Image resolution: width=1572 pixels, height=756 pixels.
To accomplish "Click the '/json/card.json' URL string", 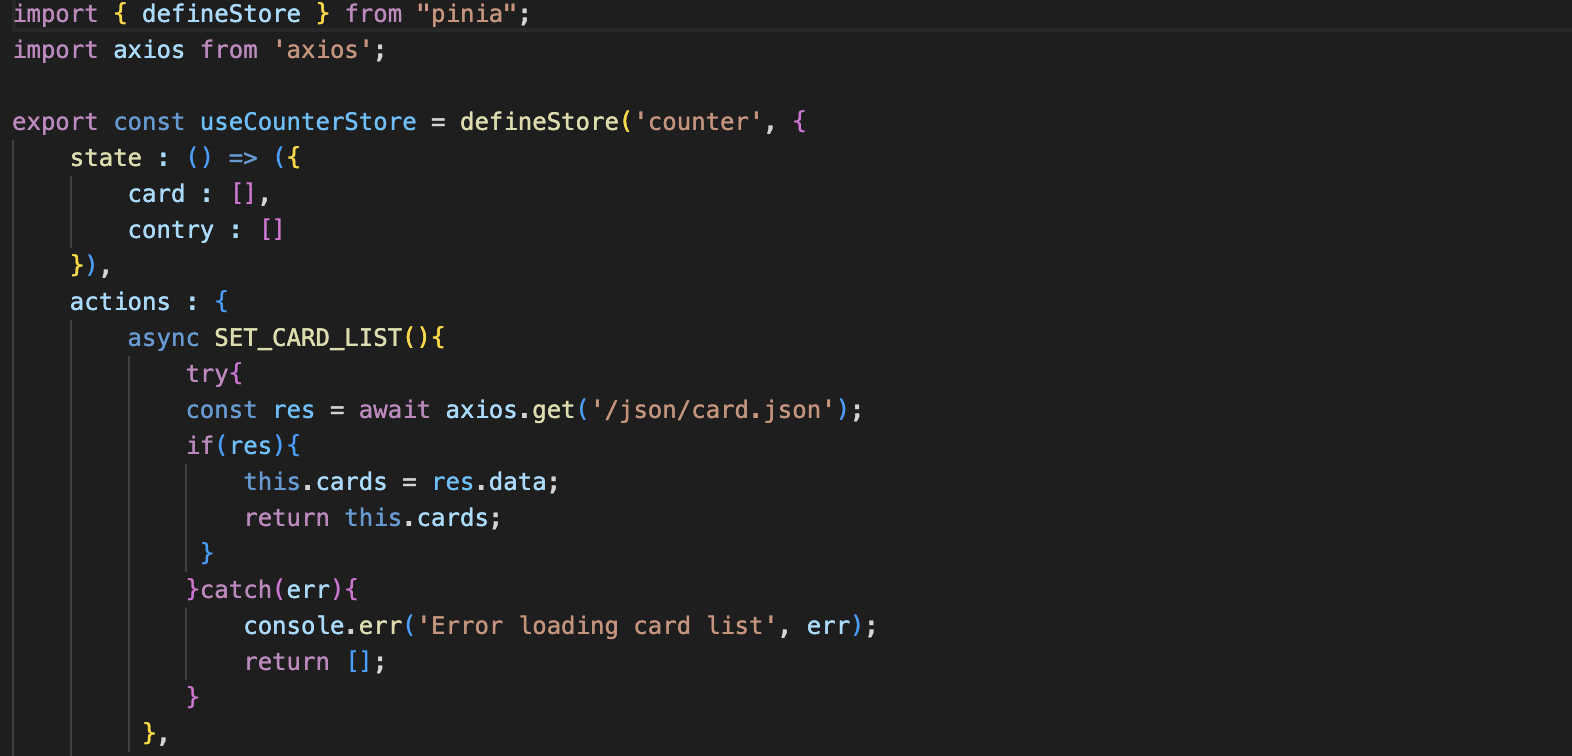I will (x=713, y=410).
